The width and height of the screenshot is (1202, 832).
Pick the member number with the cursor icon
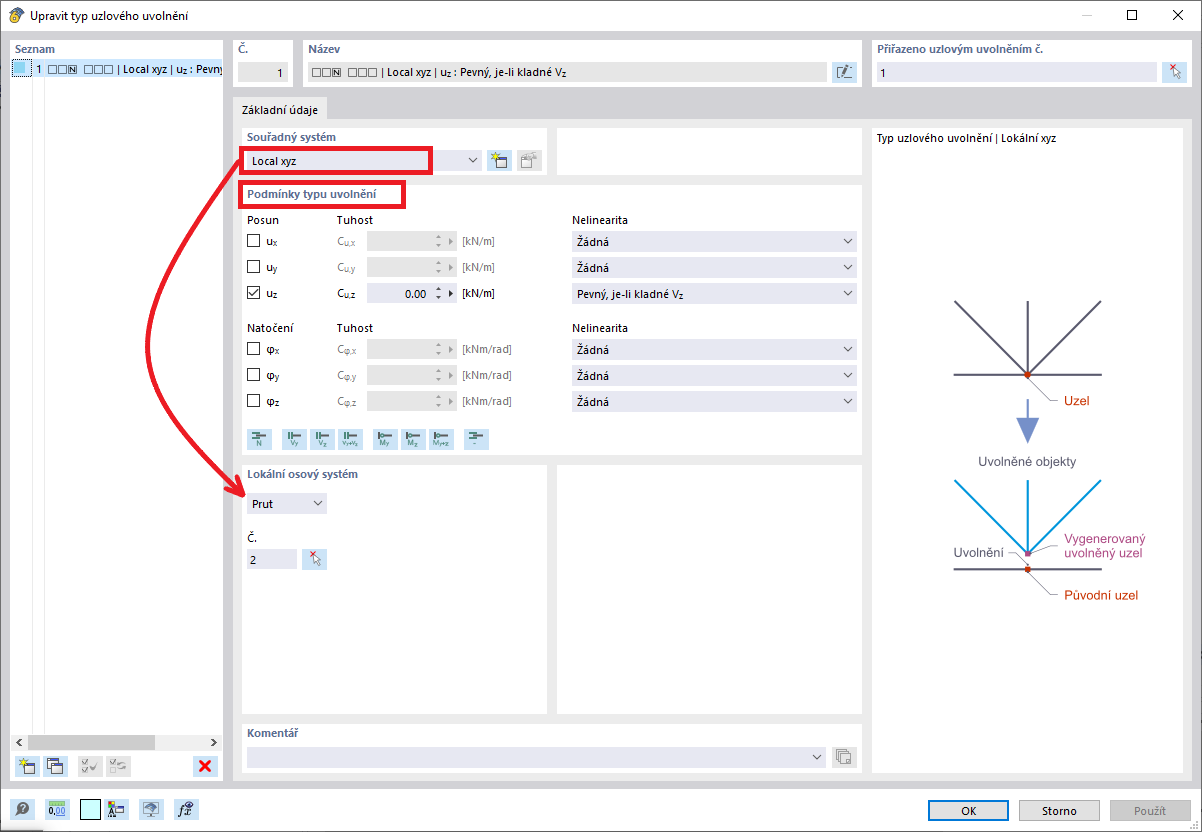click(315, 559)
